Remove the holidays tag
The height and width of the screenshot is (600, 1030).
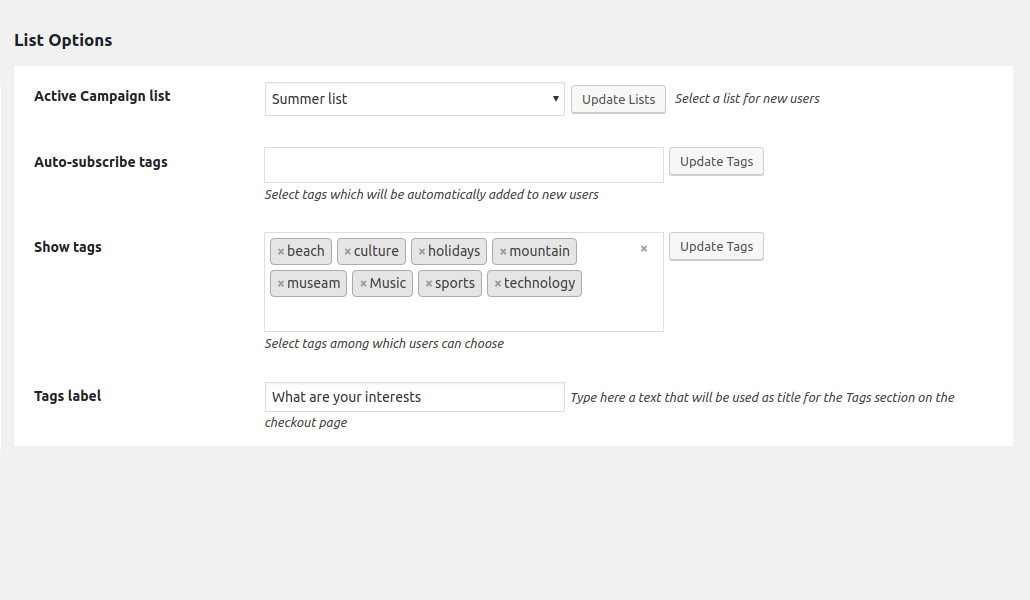(x=422, y=252)
